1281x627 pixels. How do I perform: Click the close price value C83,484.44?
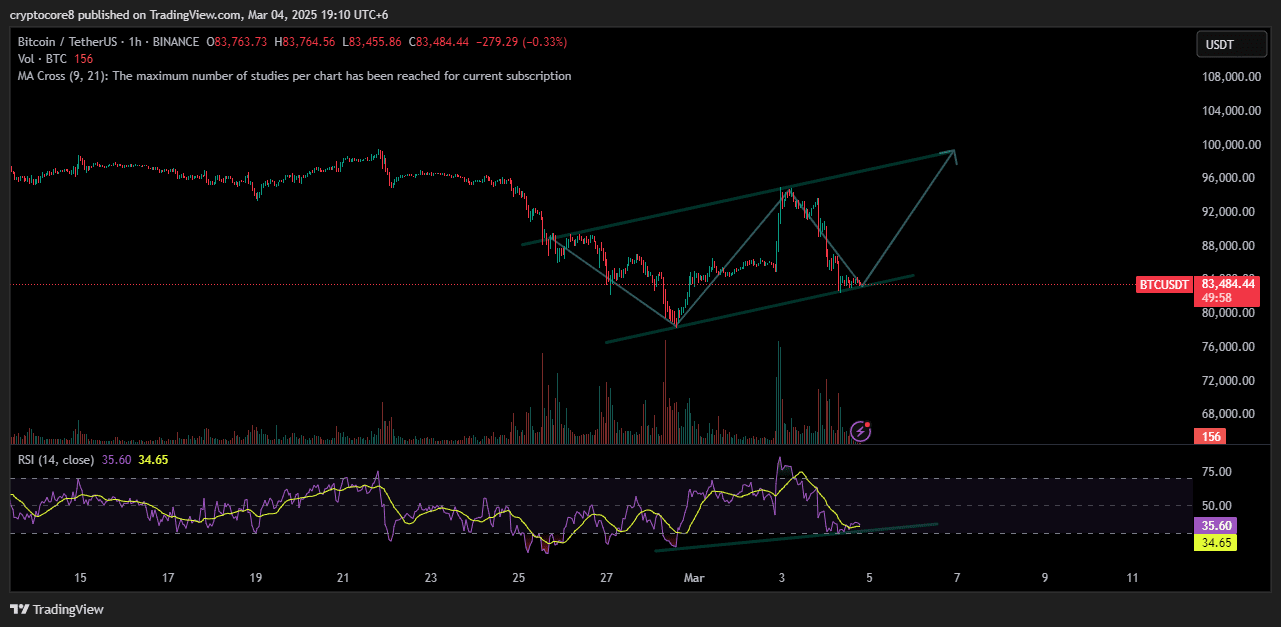pos(439,42)
